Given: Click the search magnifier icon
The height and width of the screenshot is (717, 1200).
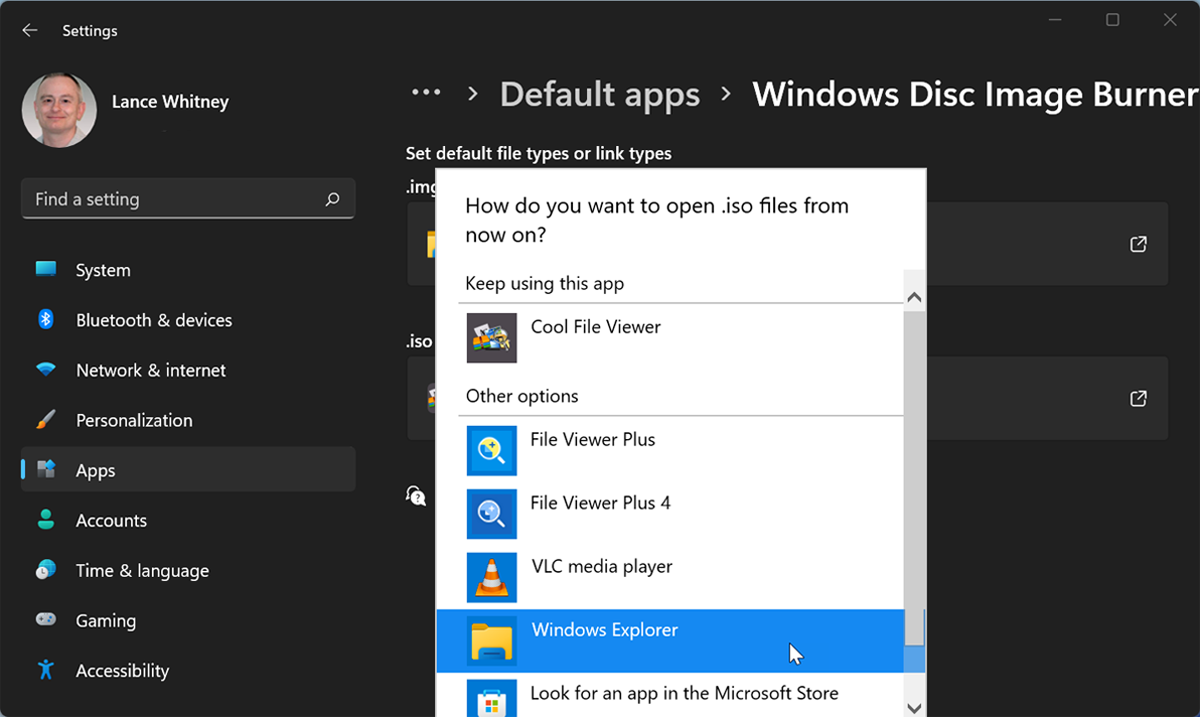Looking at the screenshot, I should tap(333, 199).
